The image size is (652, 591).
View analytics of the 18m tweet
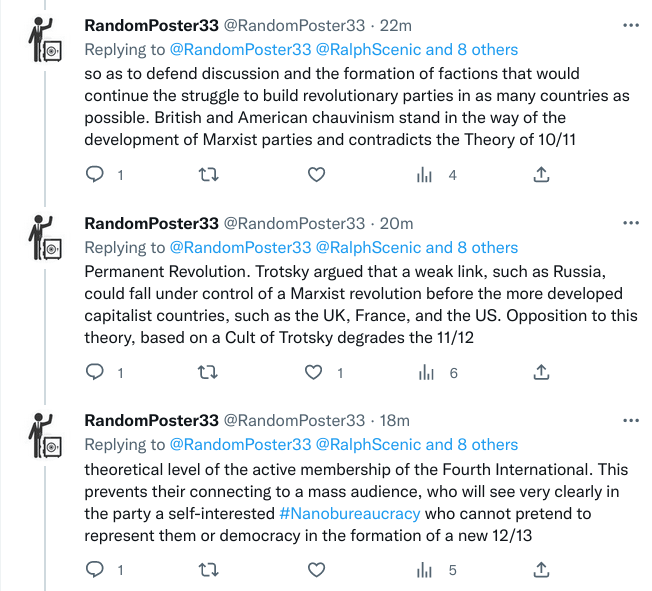tap(425, 570)
